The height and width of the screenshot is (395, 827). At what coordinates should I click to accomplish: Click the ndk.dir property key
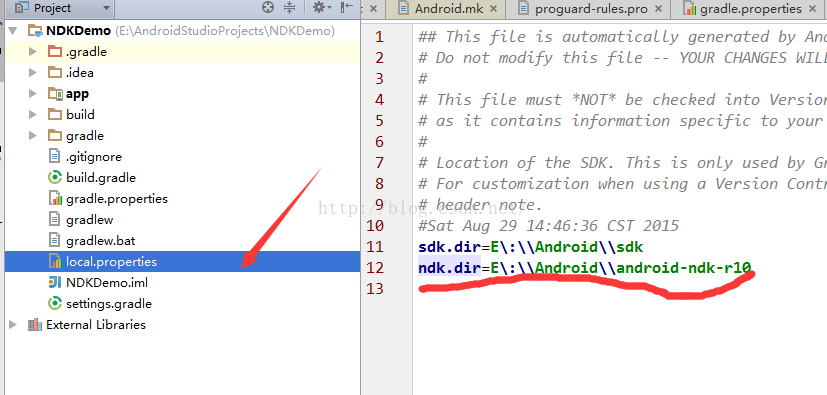[x=449, y=268]
